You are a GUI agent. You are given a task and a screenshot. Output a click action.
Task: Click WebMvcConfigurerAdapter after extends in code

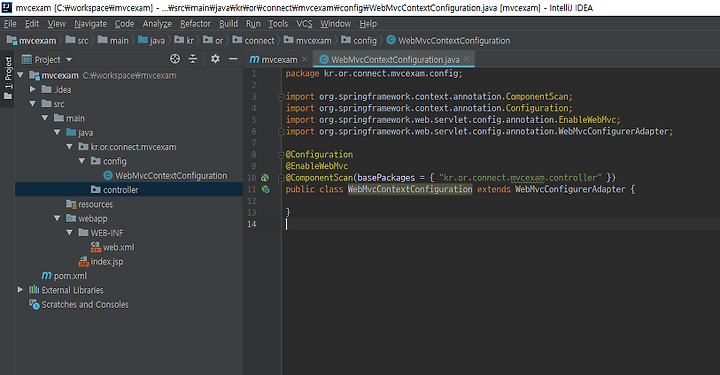(570, 189)
